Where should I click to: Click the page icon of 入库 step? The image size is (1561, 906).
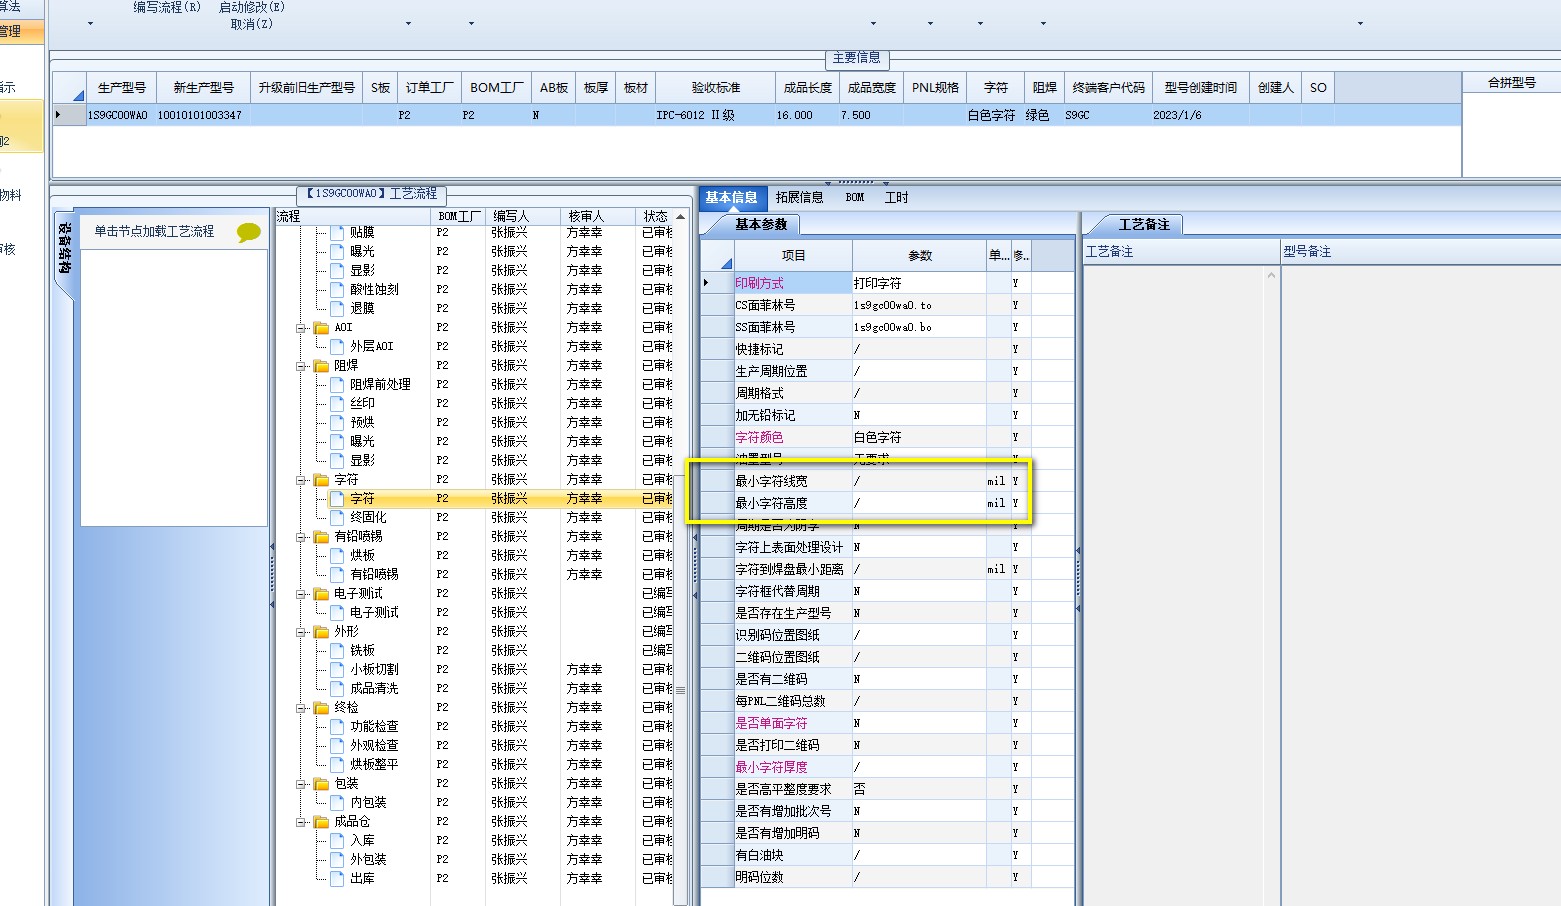[337, 840]
